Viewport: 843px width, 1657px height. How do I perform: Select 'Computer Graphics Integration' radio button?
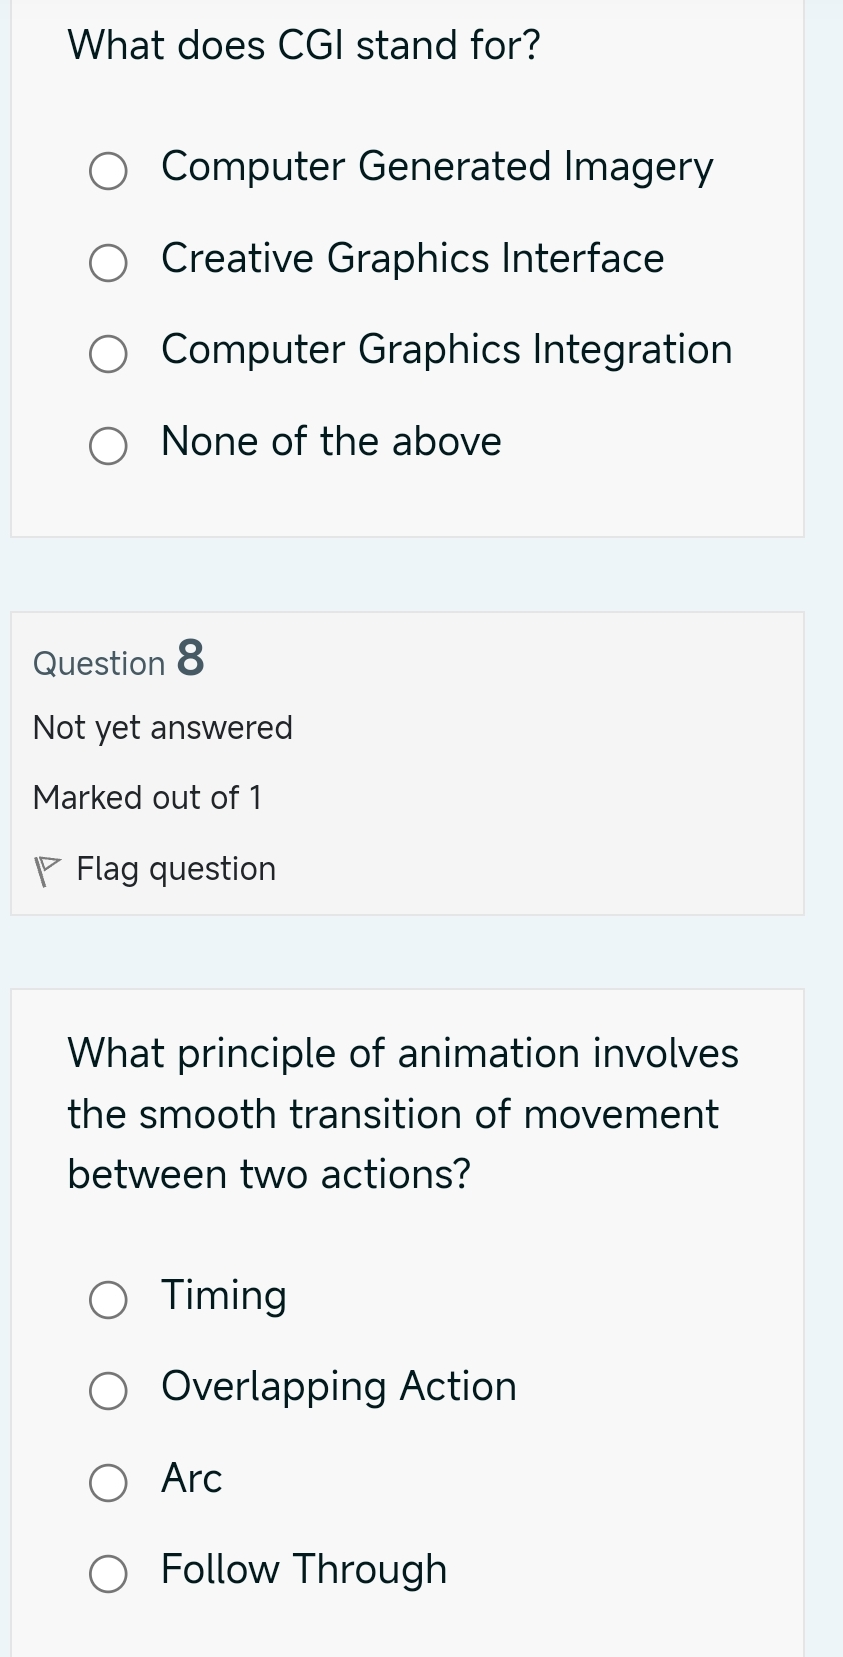tap(107, 353)
